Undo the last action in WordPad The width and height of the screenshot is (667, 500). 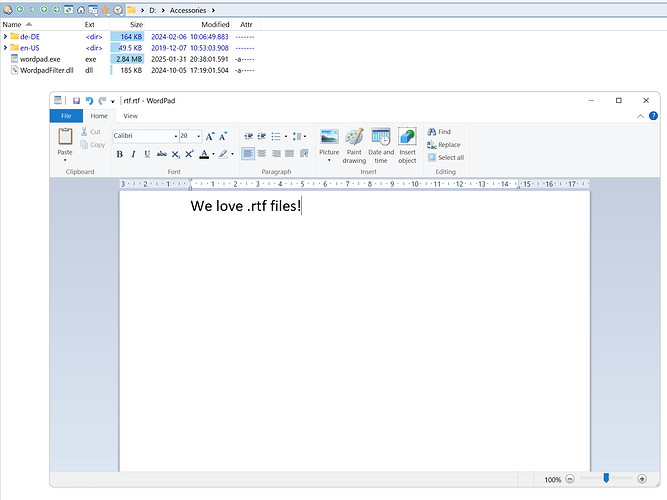coord(89,101)
